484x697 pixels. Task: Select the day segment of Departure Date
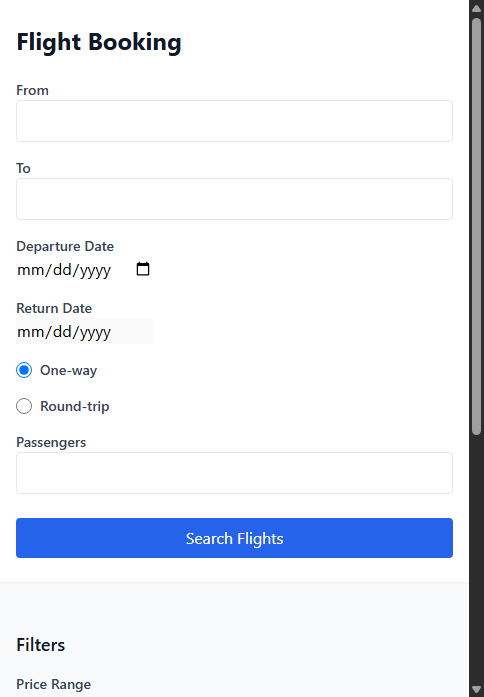[61, 270]
